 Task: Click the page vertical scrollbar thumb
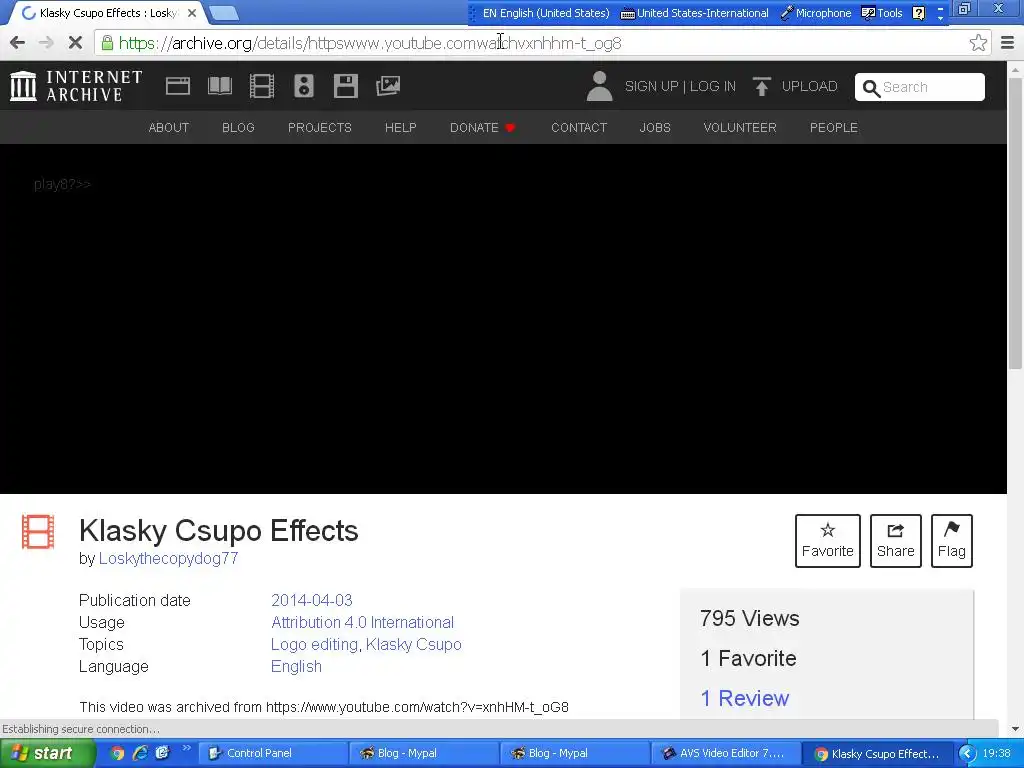tap(1016, 222)
